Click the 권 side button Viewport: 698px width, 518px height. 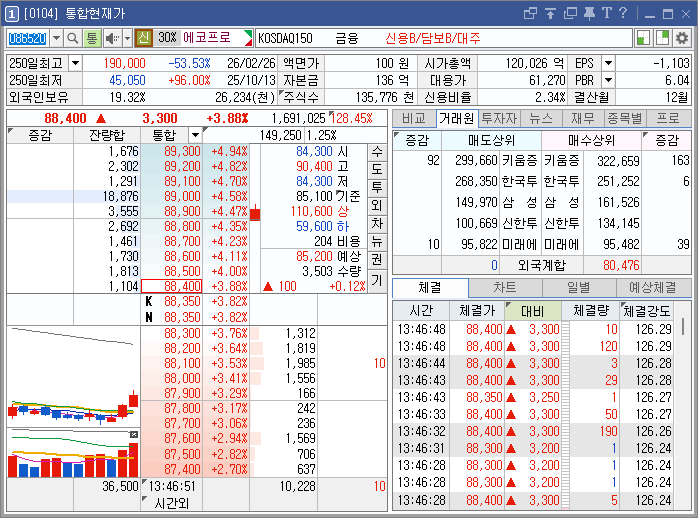pos(377,259)
